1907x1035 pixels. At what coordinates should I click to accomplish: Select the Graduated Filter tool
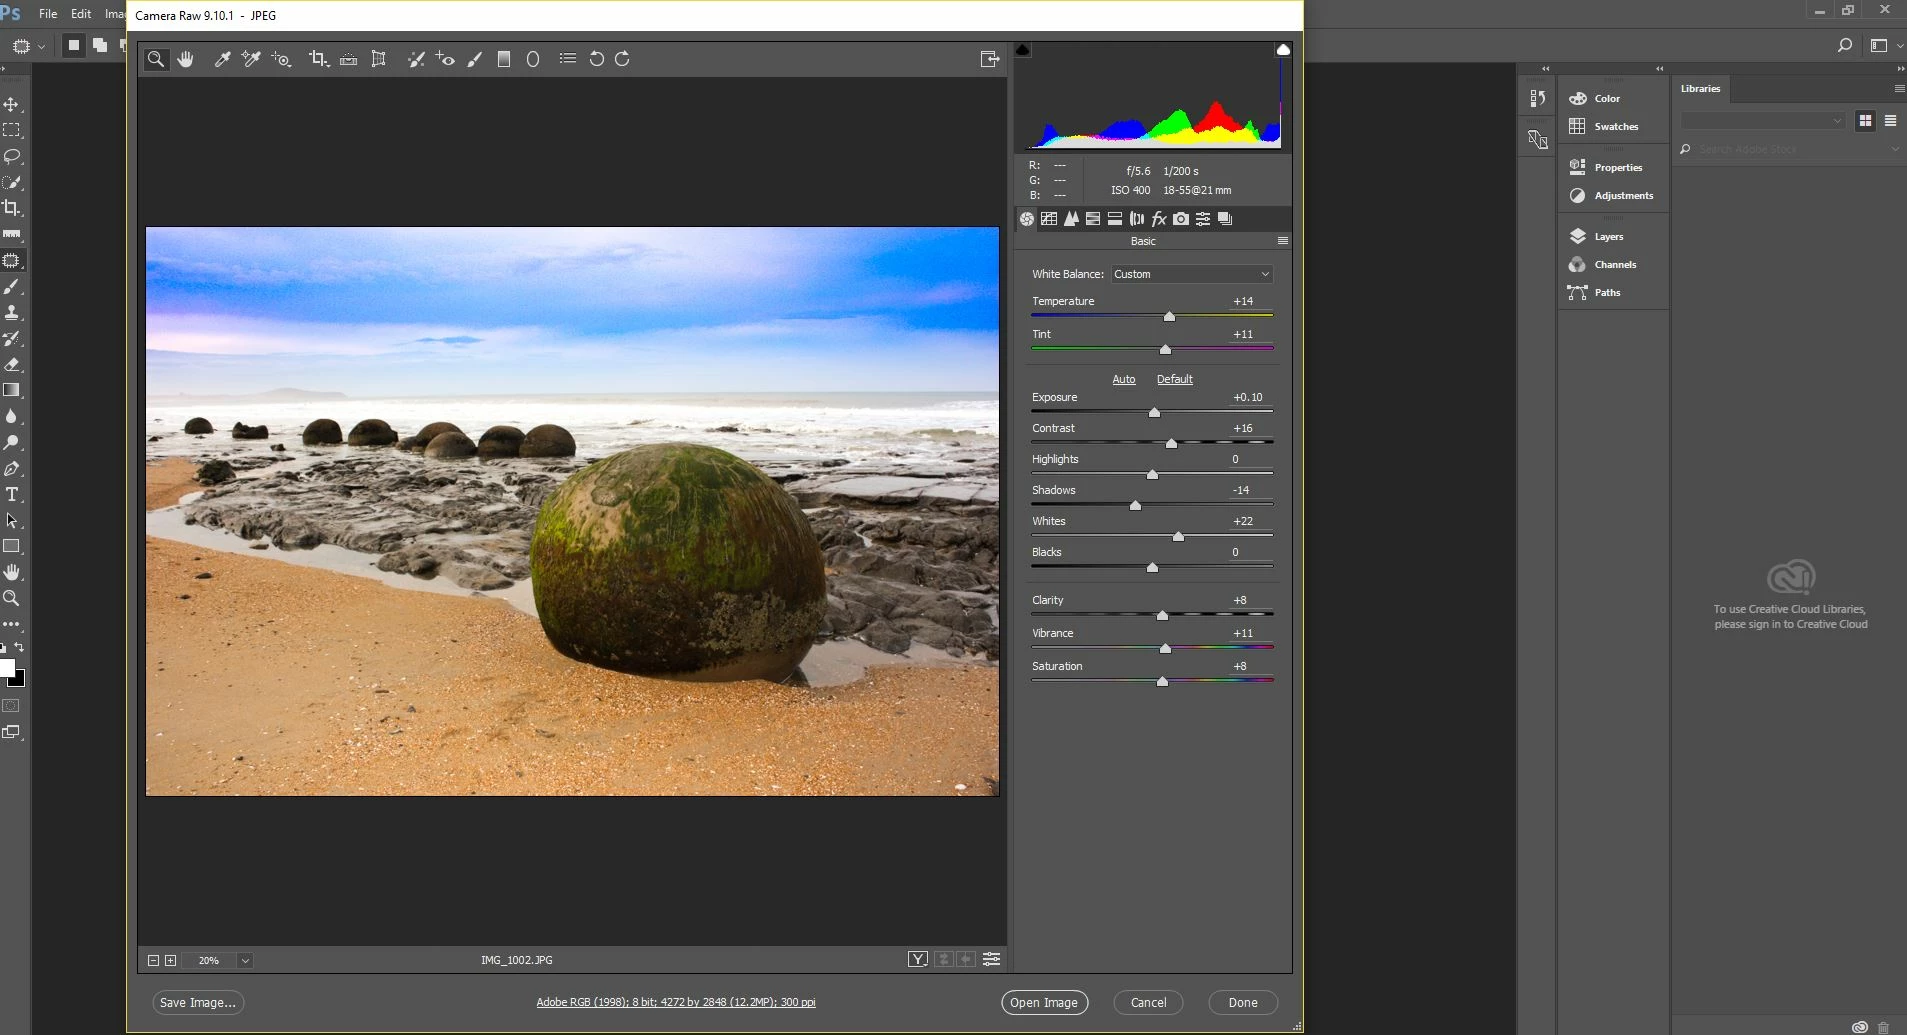[504, 59]
